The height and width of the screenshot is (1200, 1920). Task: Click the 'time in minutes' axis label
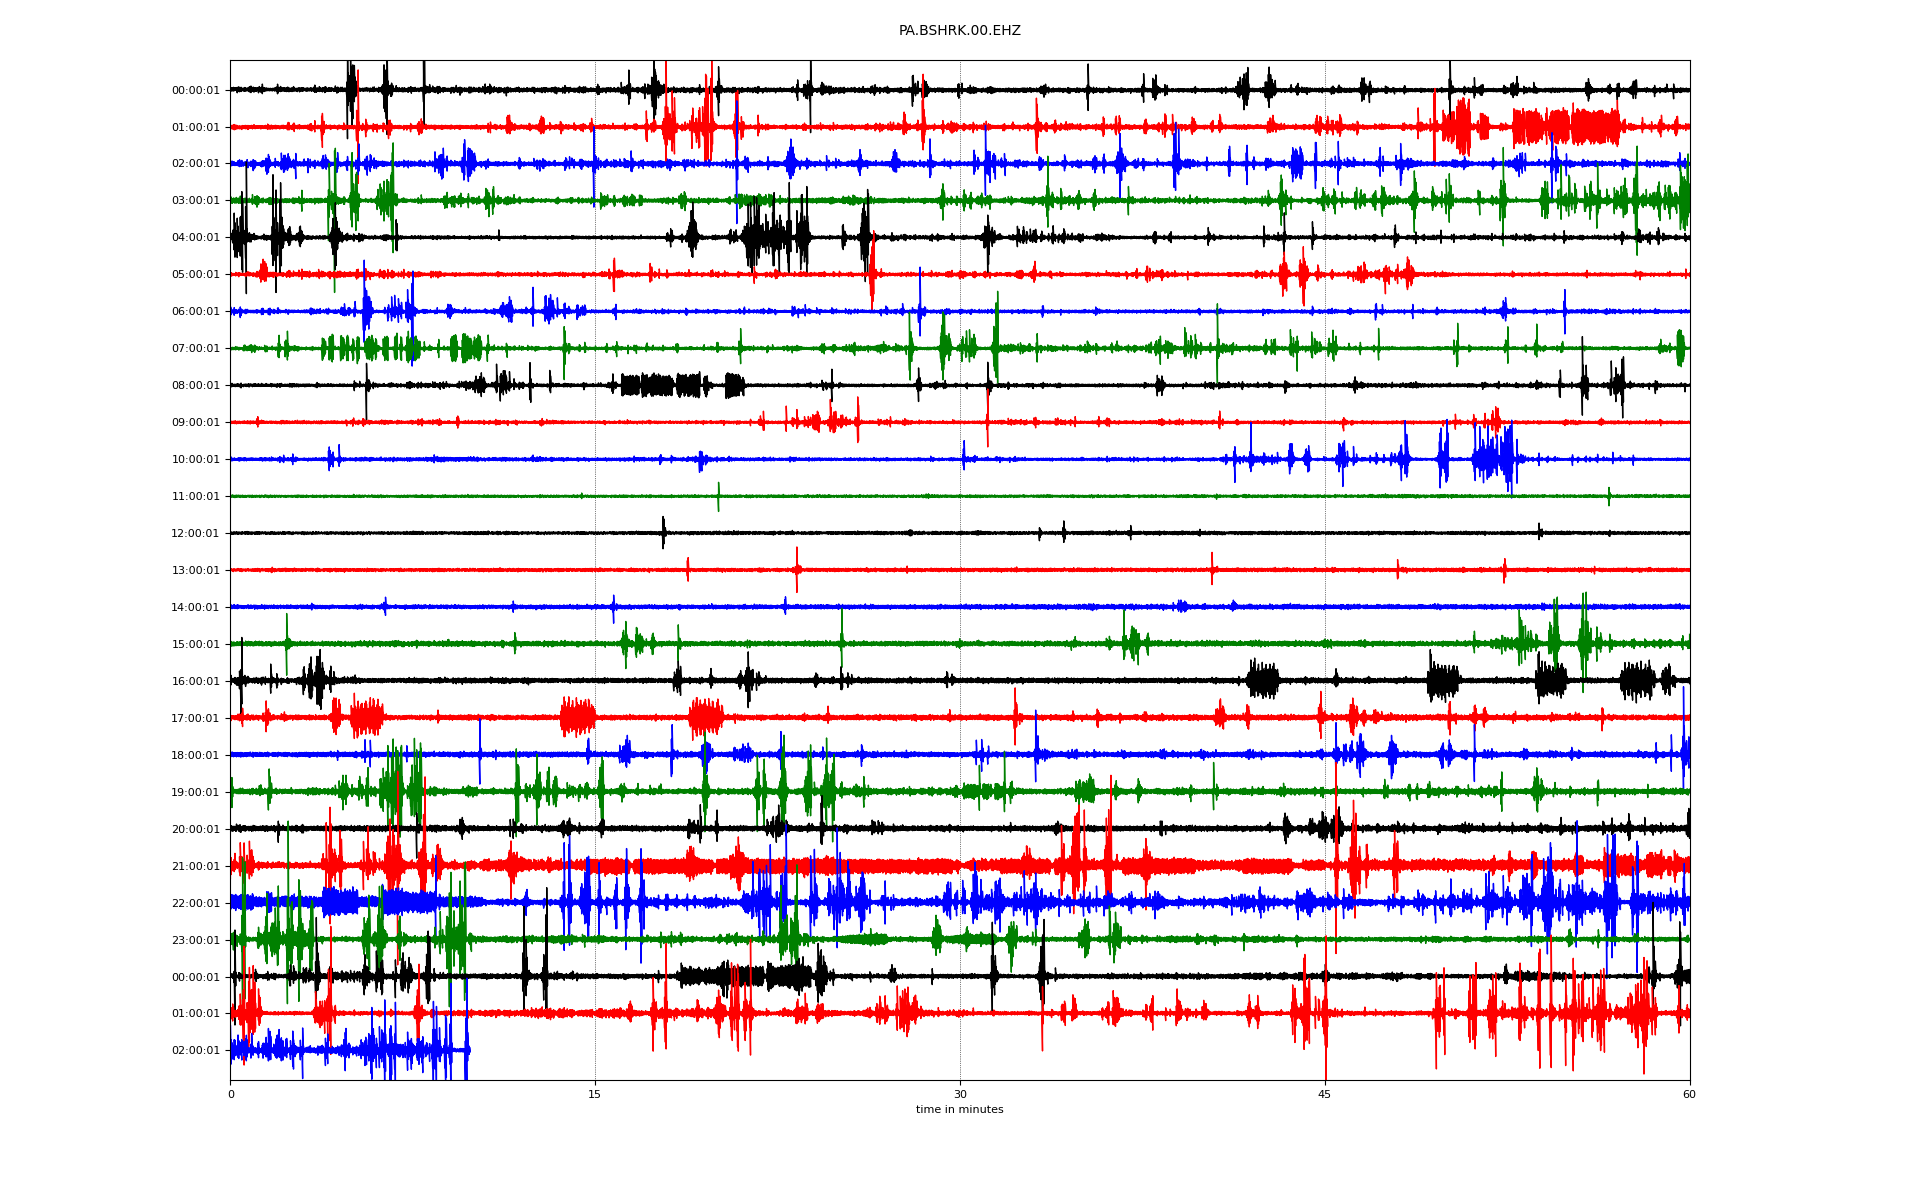[959, 1109]
